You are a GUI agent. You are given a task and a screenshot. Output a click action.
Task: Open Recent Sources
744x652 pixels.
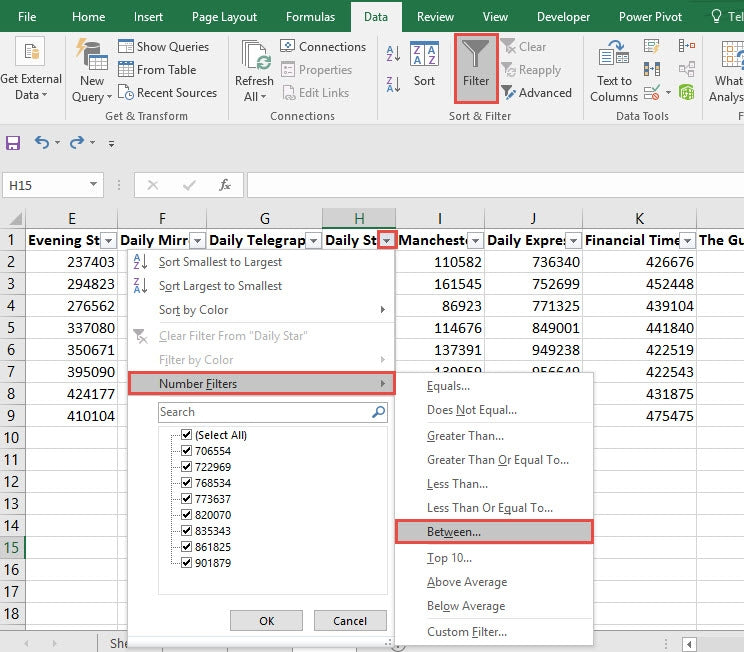click(x=167, y=93)
